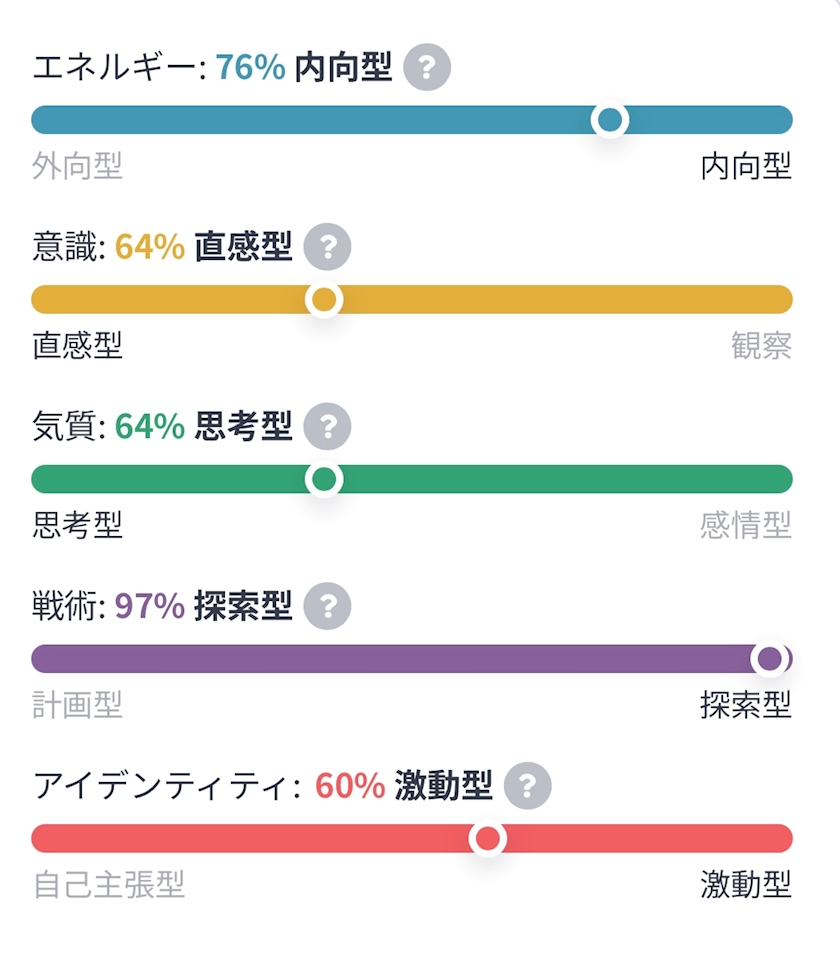Click the 感情型 label under the green bar
840x967 pixels.
click(x=746, y=525)
